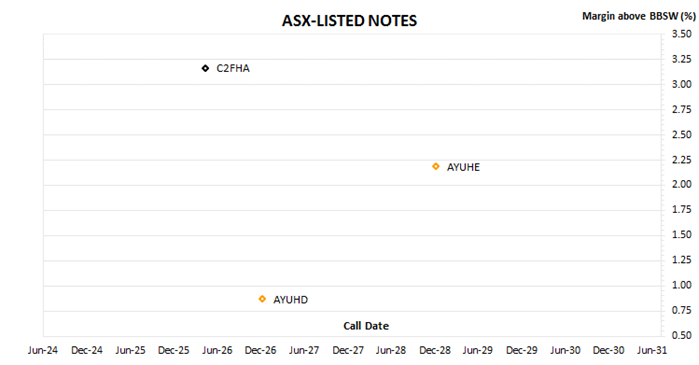Click the 3.00 horizontal gridline

click(352, 84)
